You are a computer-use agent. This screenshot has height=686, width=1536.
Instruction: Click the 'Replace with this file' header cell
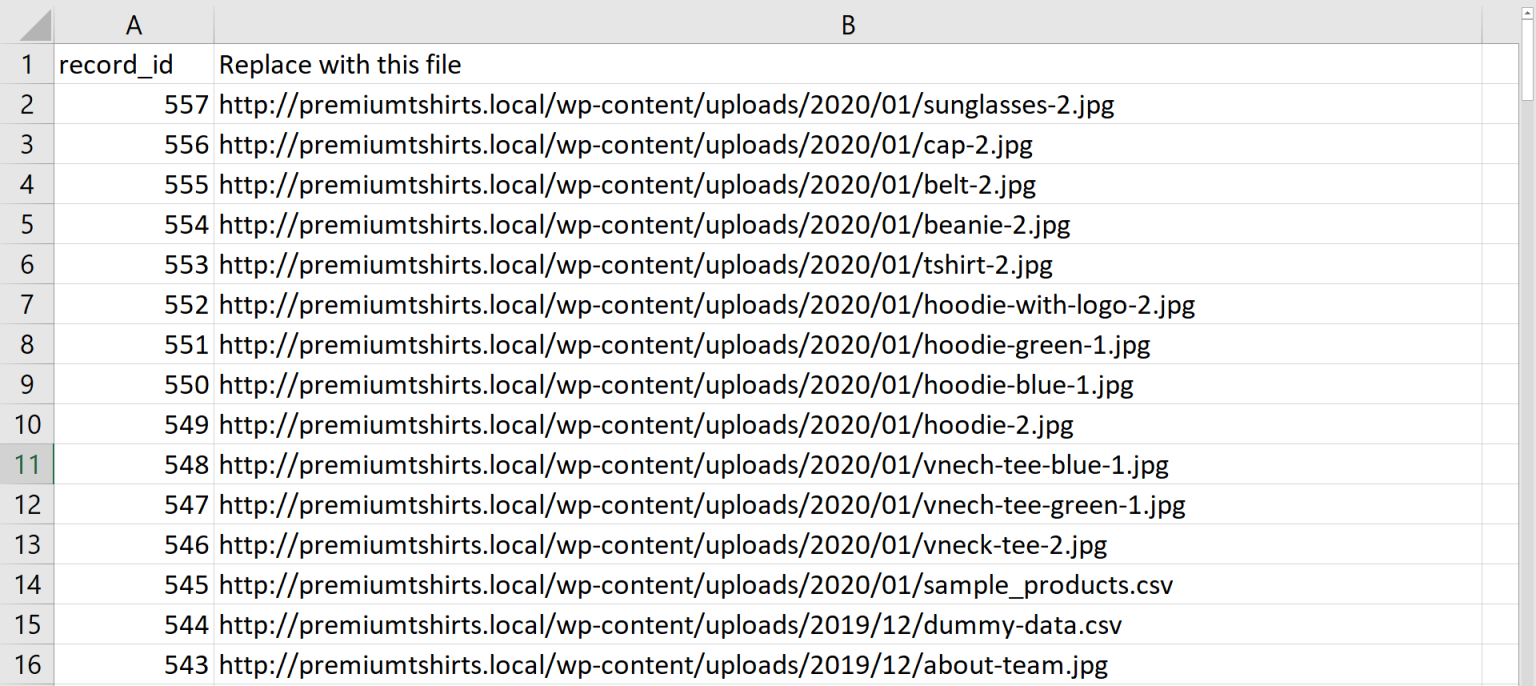(500, 64)
